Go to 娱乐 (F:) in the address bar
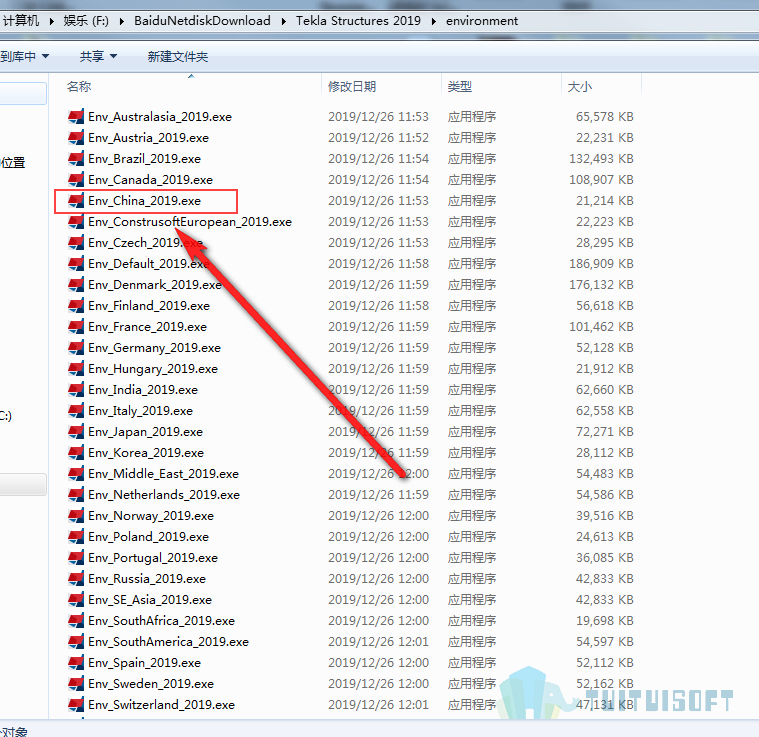The width and height of the screenshot is (759, 737). pyautogui.click(x=86, y=21)
